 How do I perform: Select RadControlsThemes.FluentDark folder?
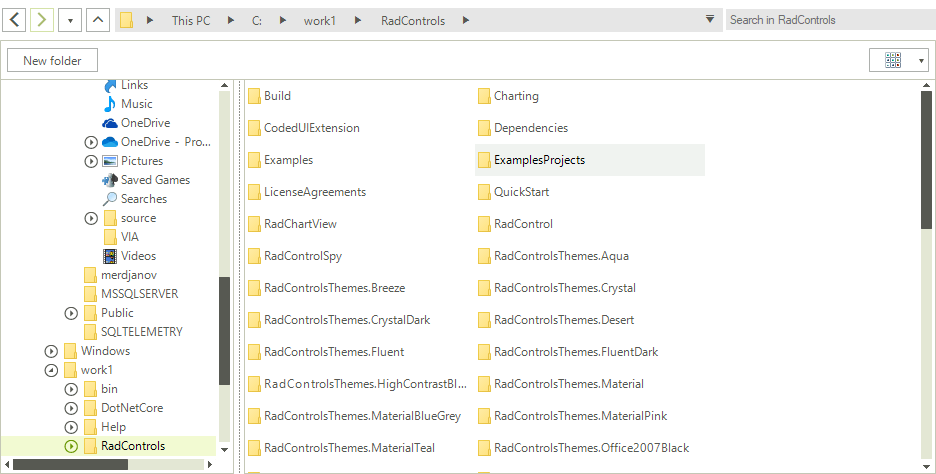point(568,352)
